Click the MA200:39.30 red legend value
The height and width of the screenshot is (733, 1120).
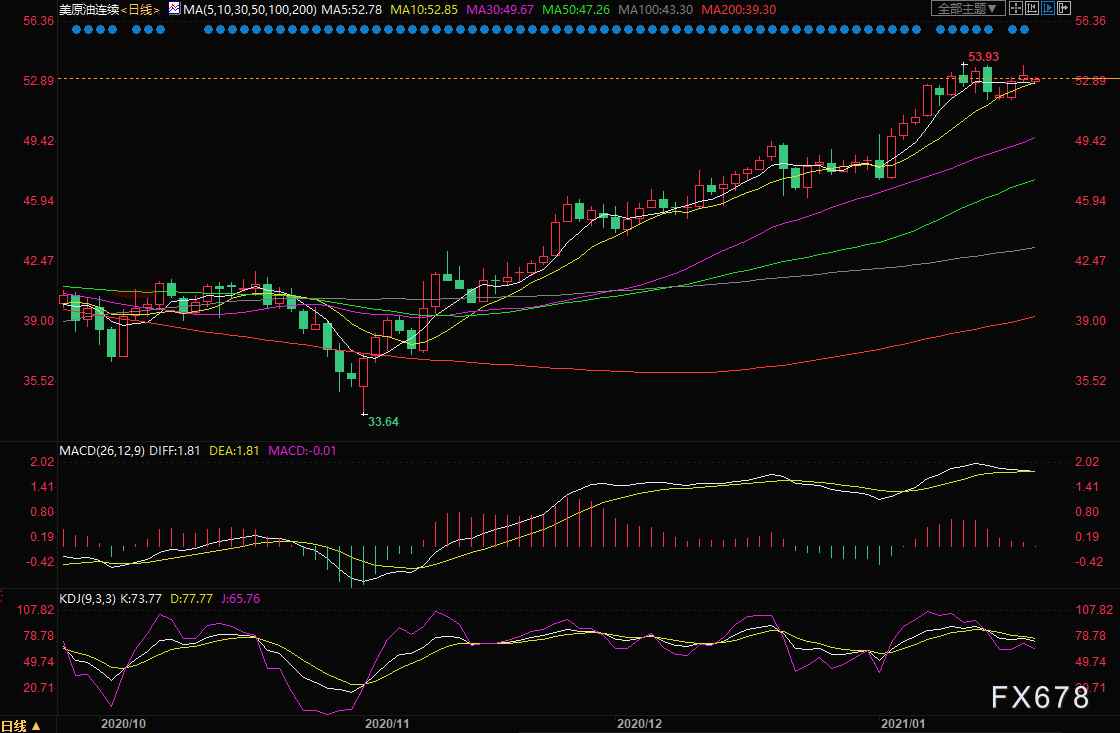pos(738,9)
